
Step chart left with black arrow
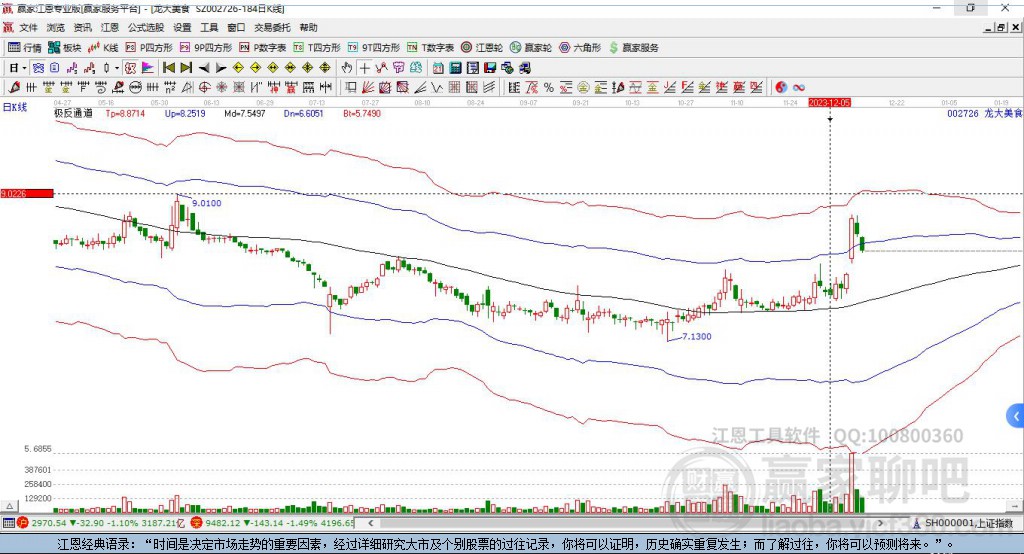pyautogui.click(x=204, y=68)
